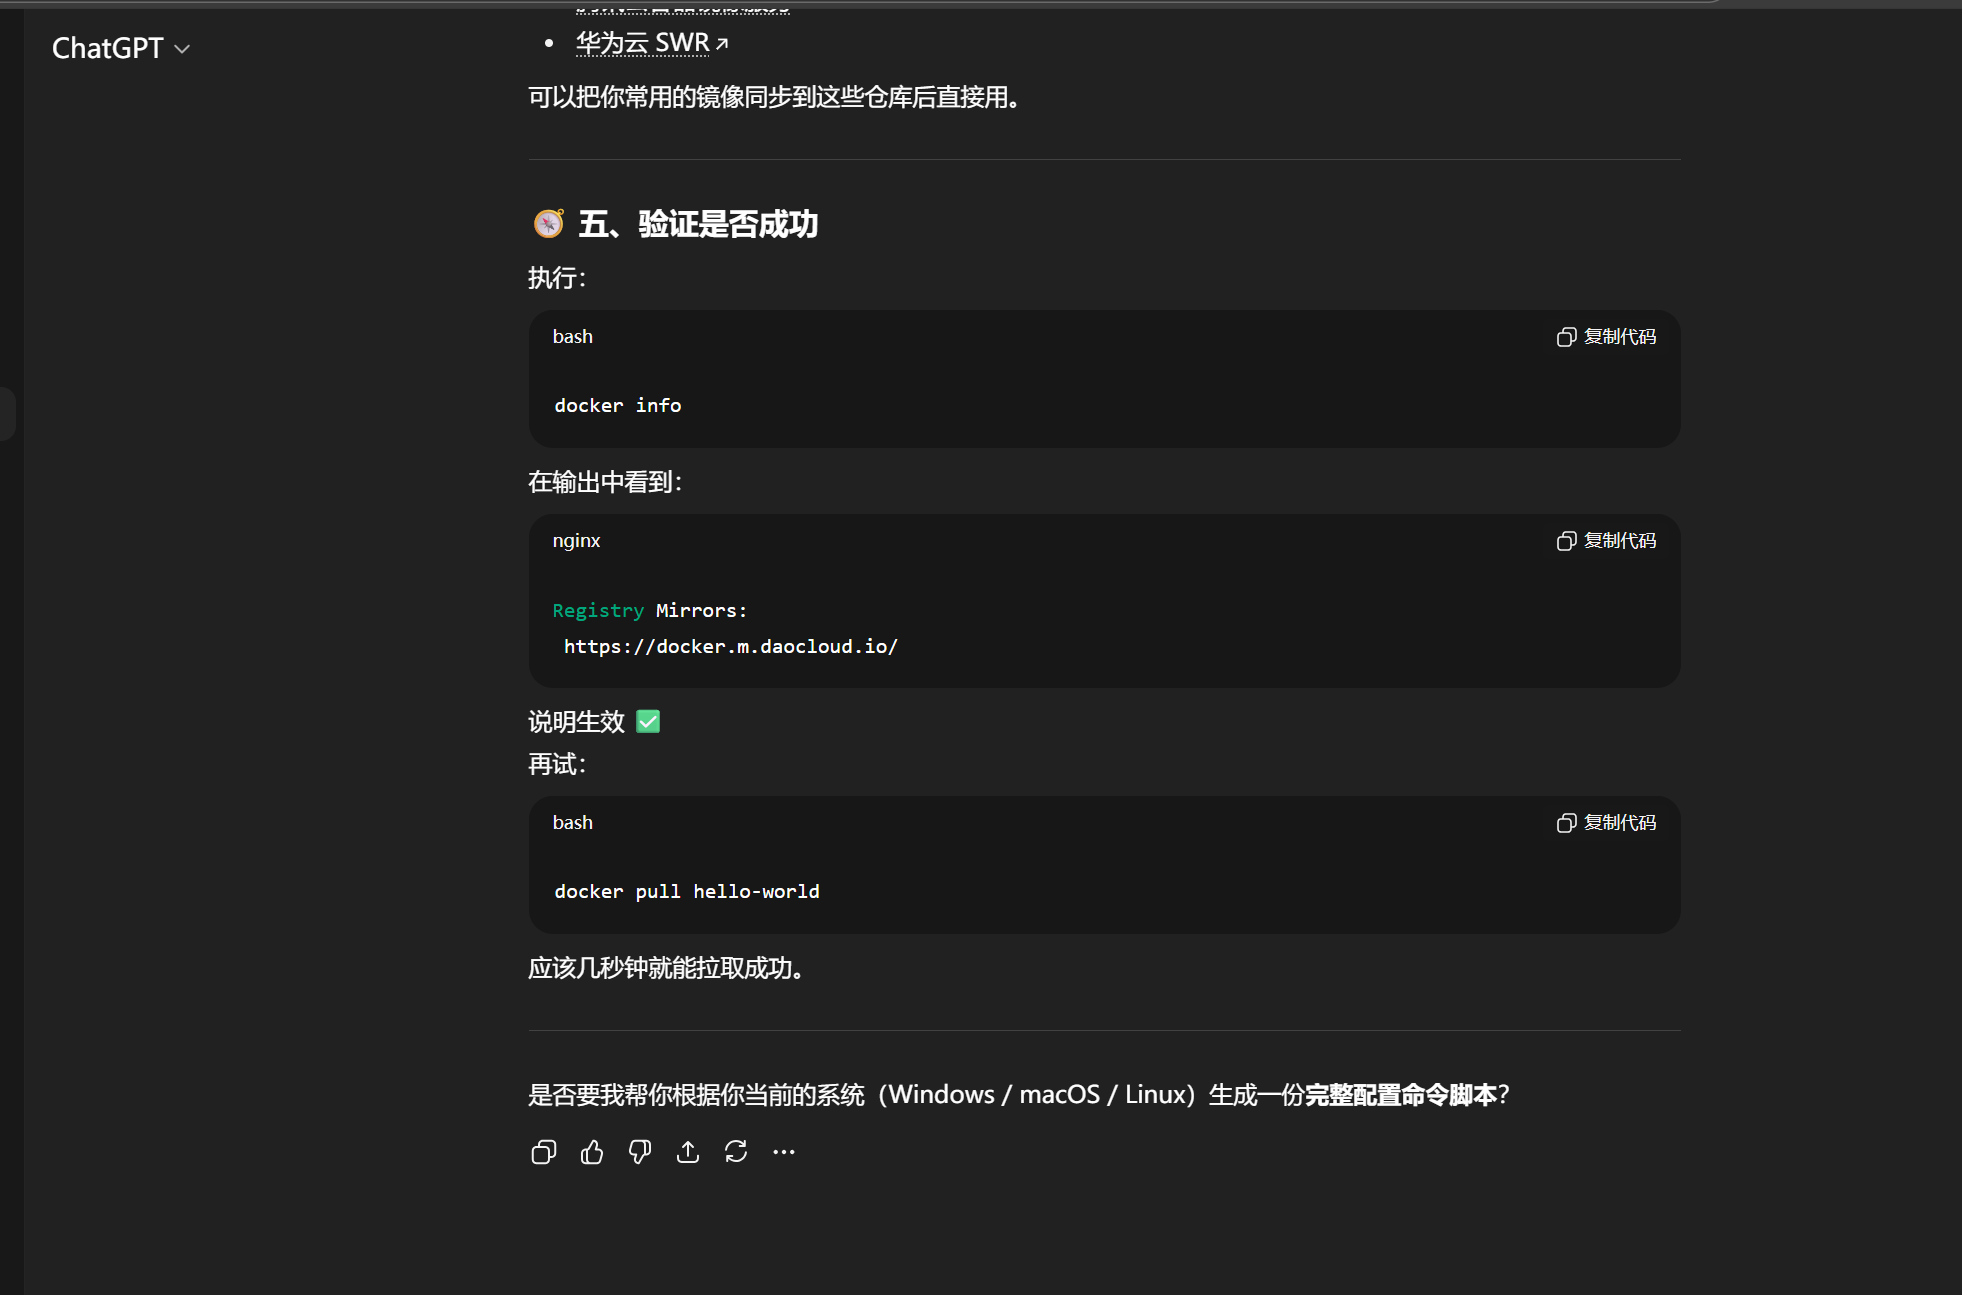
Task: Click the 'docker pull hello-world' command text
Action: click(x=687, y=891)
